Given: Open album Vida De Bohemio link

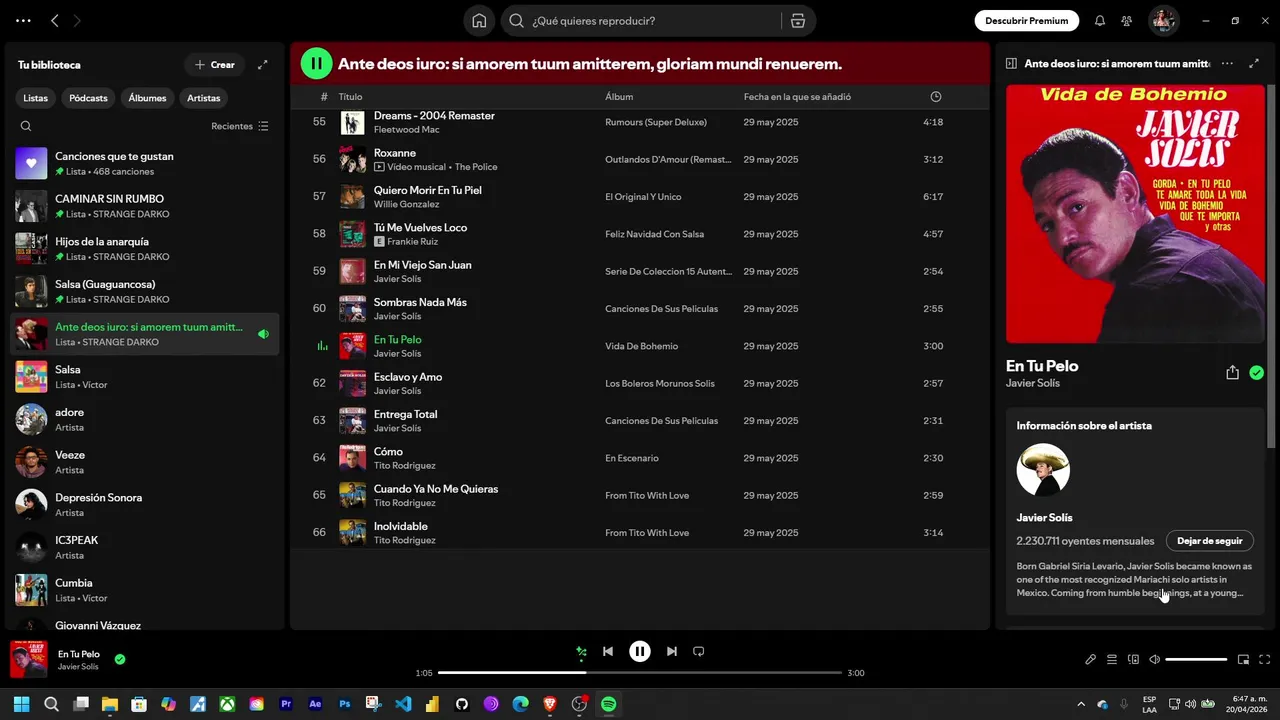Looking at the screenshot, I should [641, 346].
